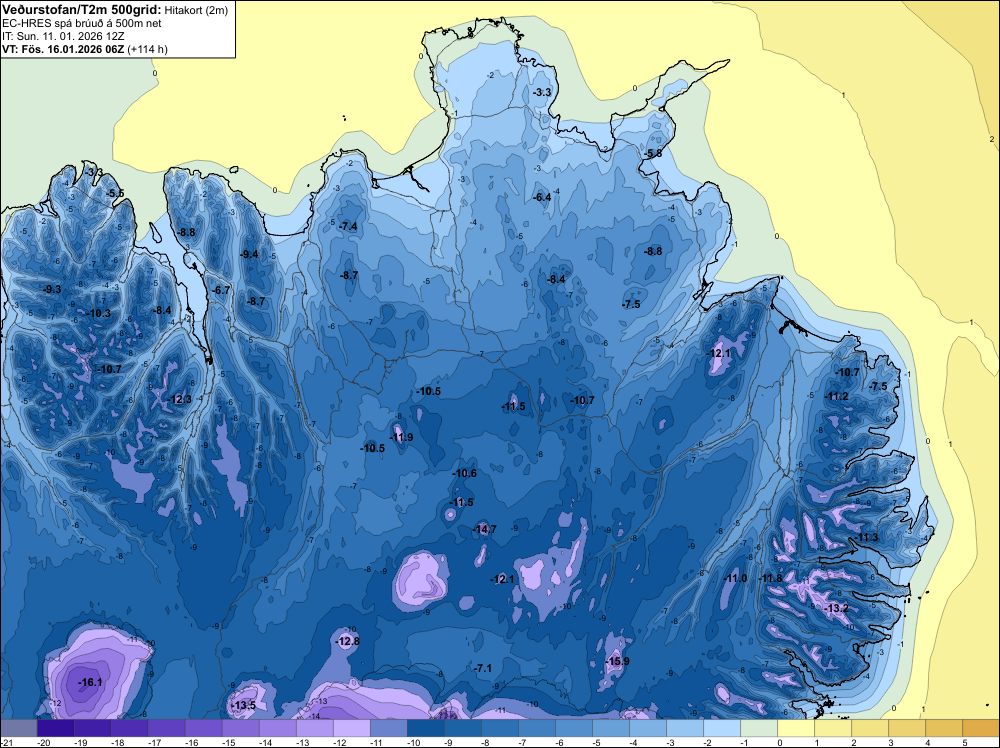Image resolution: width=1000 pixels, height=748 pixels.
Task: Click the -6.7 temperature value
Action: (221, 290)
